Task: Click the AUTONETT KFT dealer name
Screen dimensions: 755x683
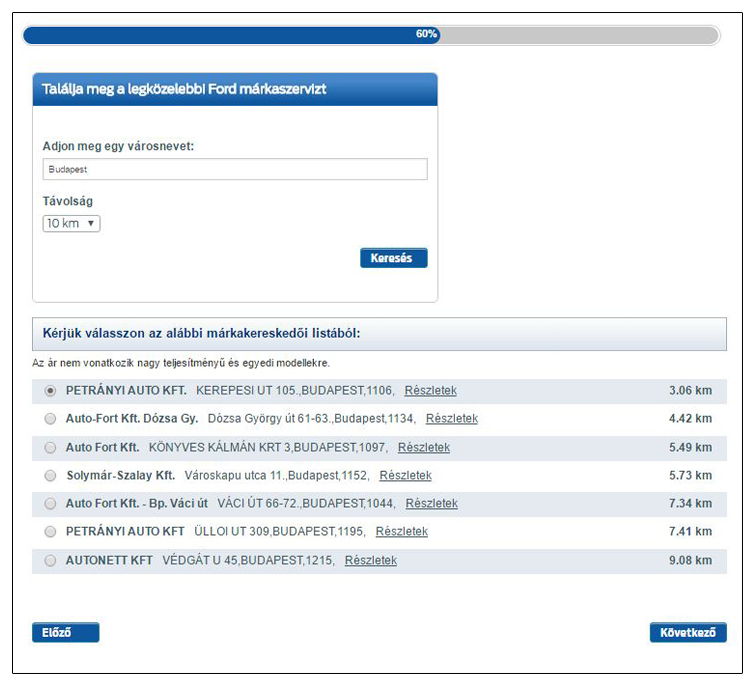Action: (109, 560)
